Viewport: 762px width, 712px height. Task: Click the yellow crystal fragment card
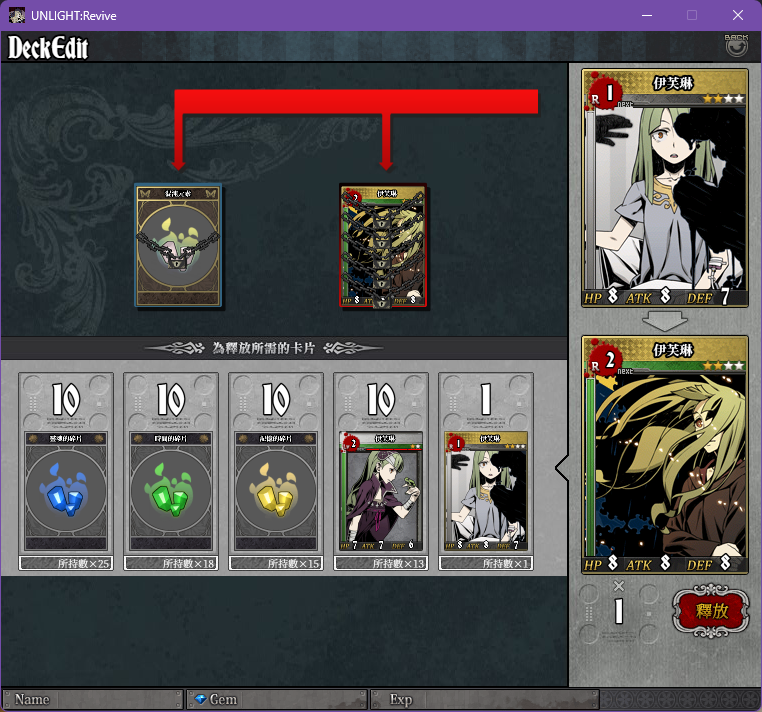click(276, 491)
